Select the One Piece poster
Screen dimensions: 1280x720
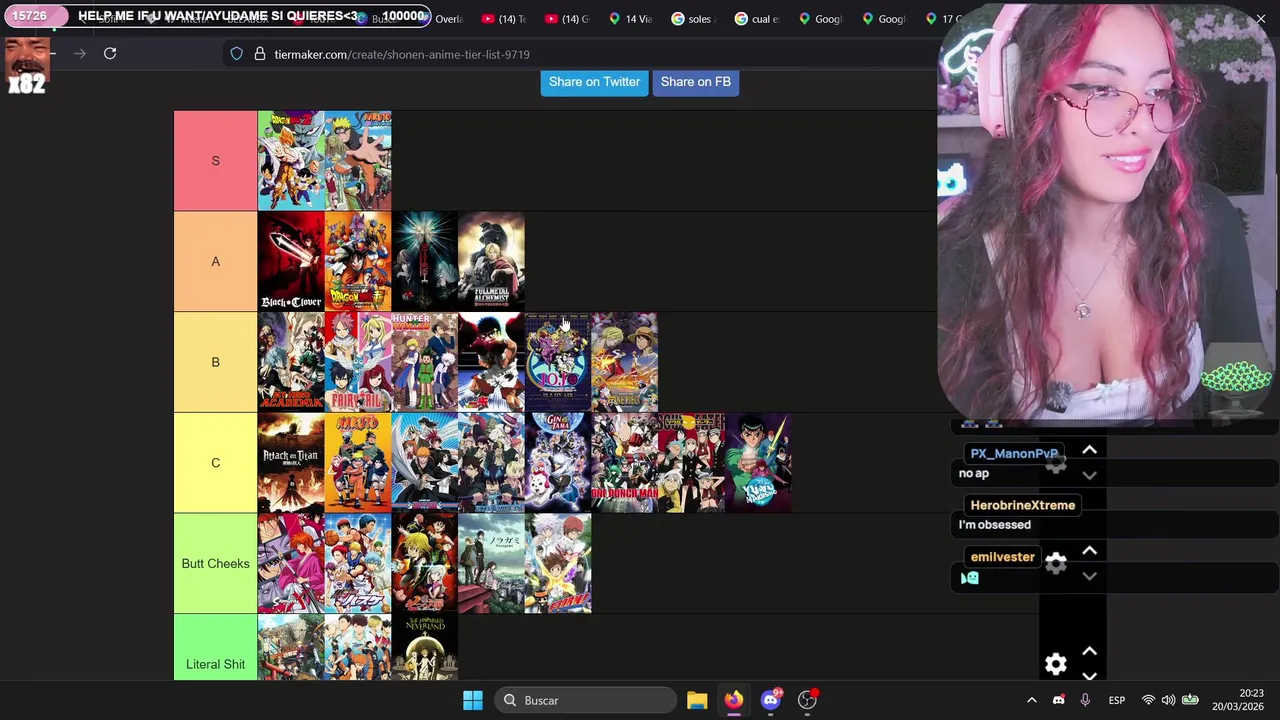(x=624, y=362)
